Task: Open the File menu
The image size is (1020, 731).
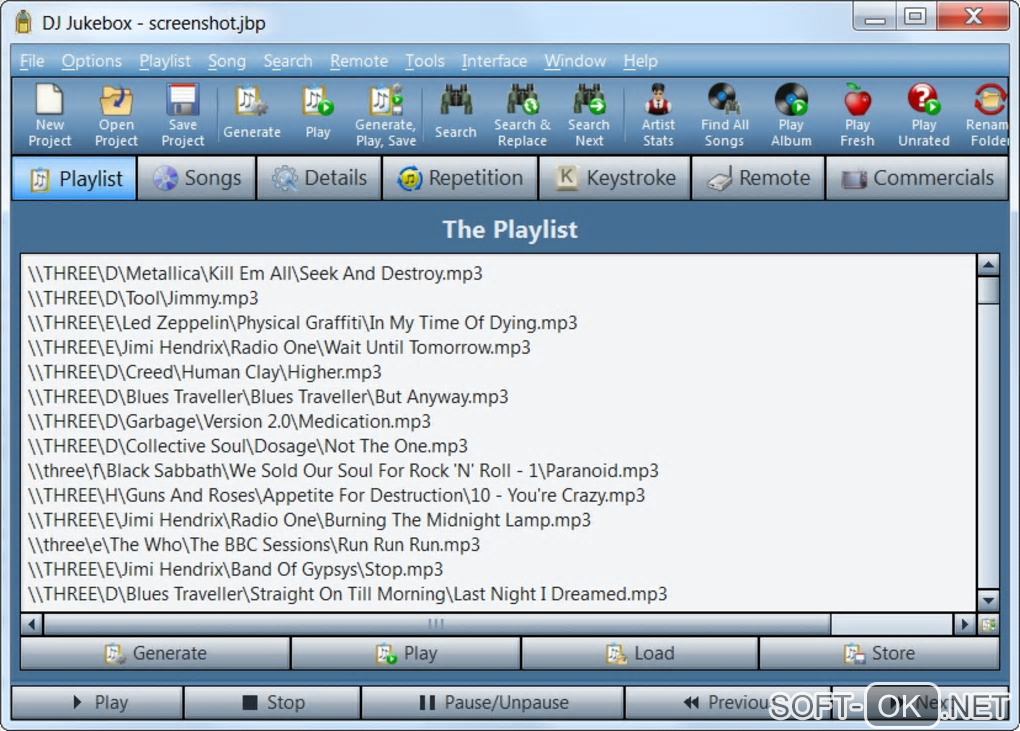Action: [x=32, y=61]
